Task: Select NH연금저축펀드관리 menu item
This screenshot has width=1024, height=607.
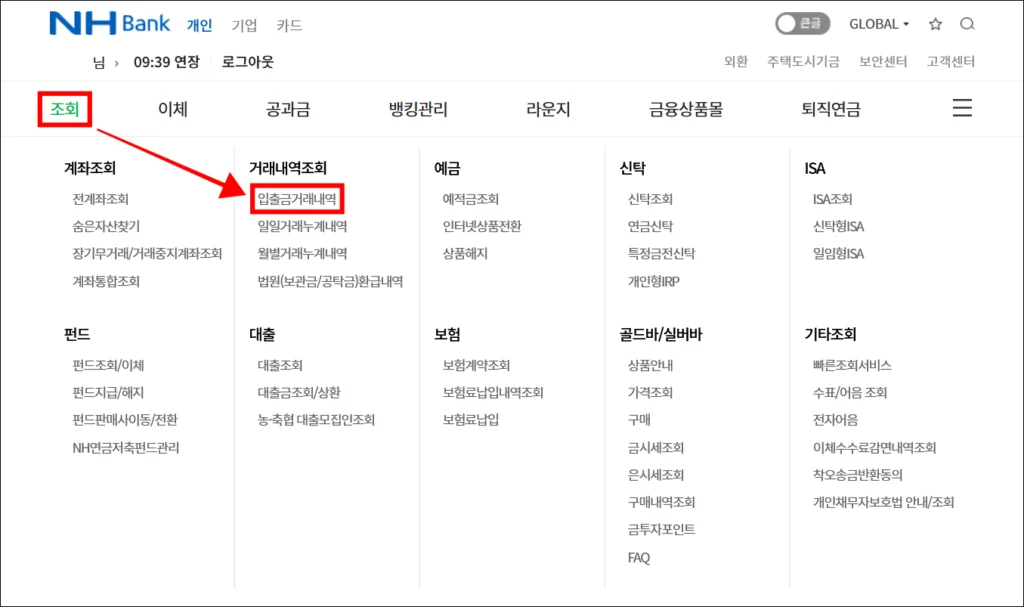Action: coord(125,448)
